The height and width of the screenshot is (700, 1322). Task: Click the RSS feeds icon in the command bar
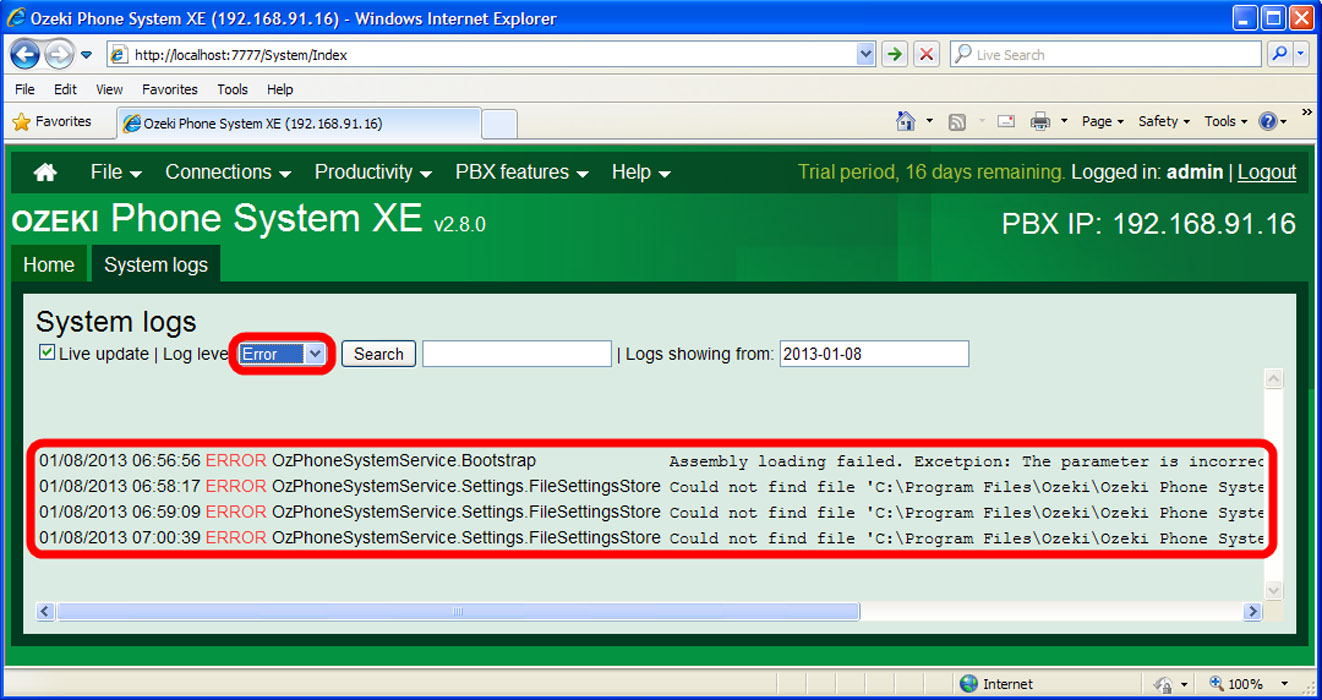(x=957, y=122)
